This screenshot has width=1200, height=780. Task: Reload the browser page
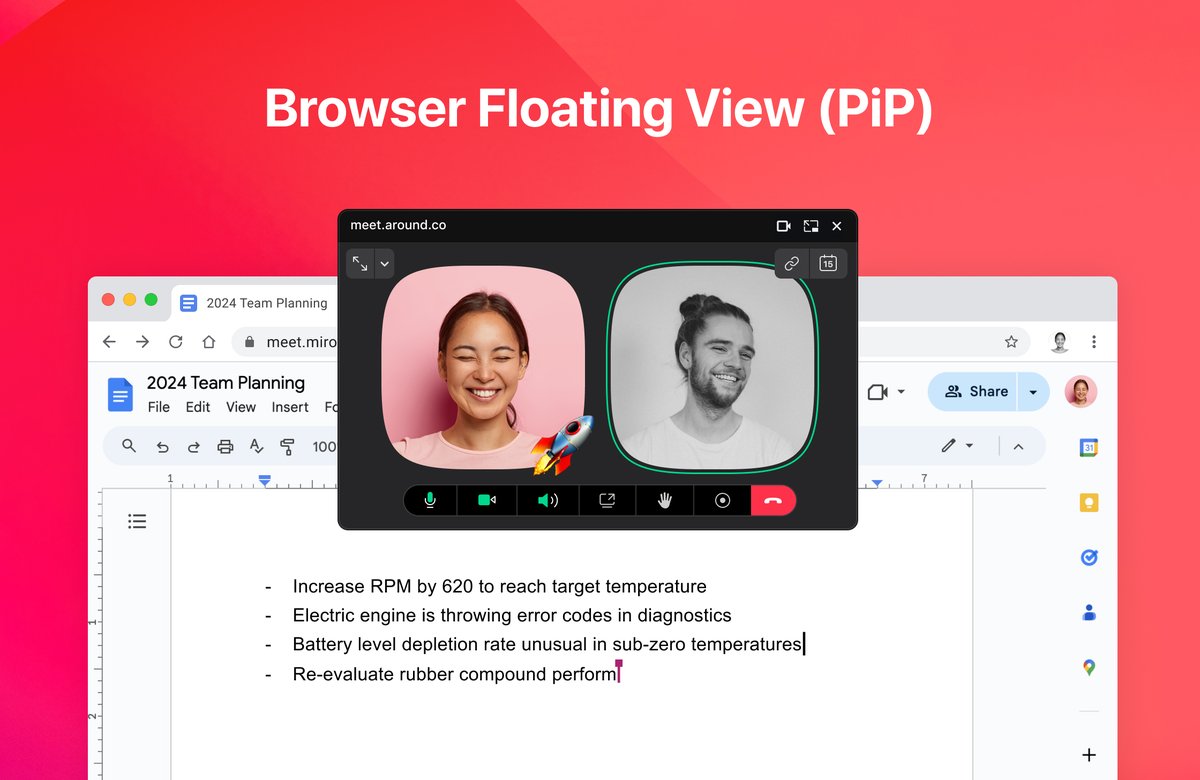click(x=176, y=342)
